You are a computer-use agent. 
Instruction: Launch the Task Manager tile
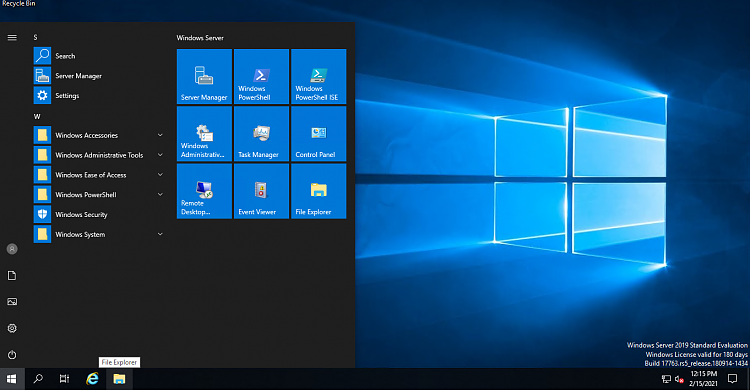(x=262, y=134)
